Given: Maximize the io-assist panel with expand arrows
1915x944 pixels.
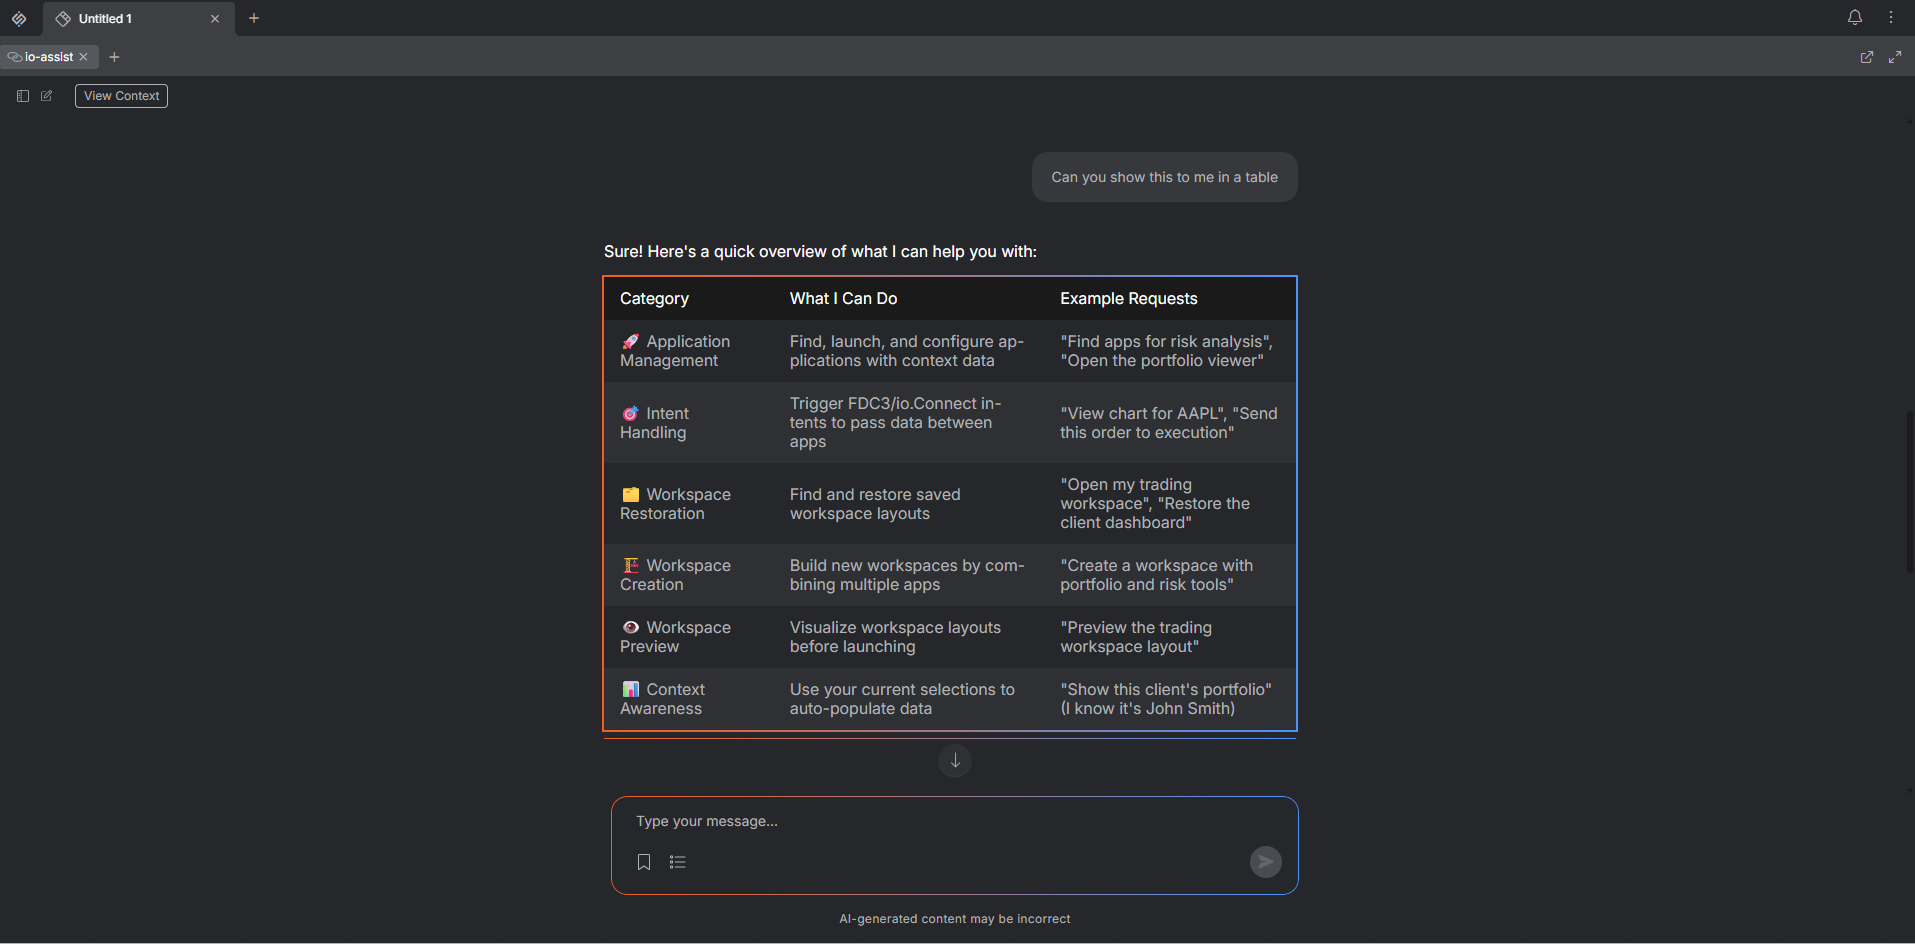Looking at the screenshot, I should coord(1895,57).
